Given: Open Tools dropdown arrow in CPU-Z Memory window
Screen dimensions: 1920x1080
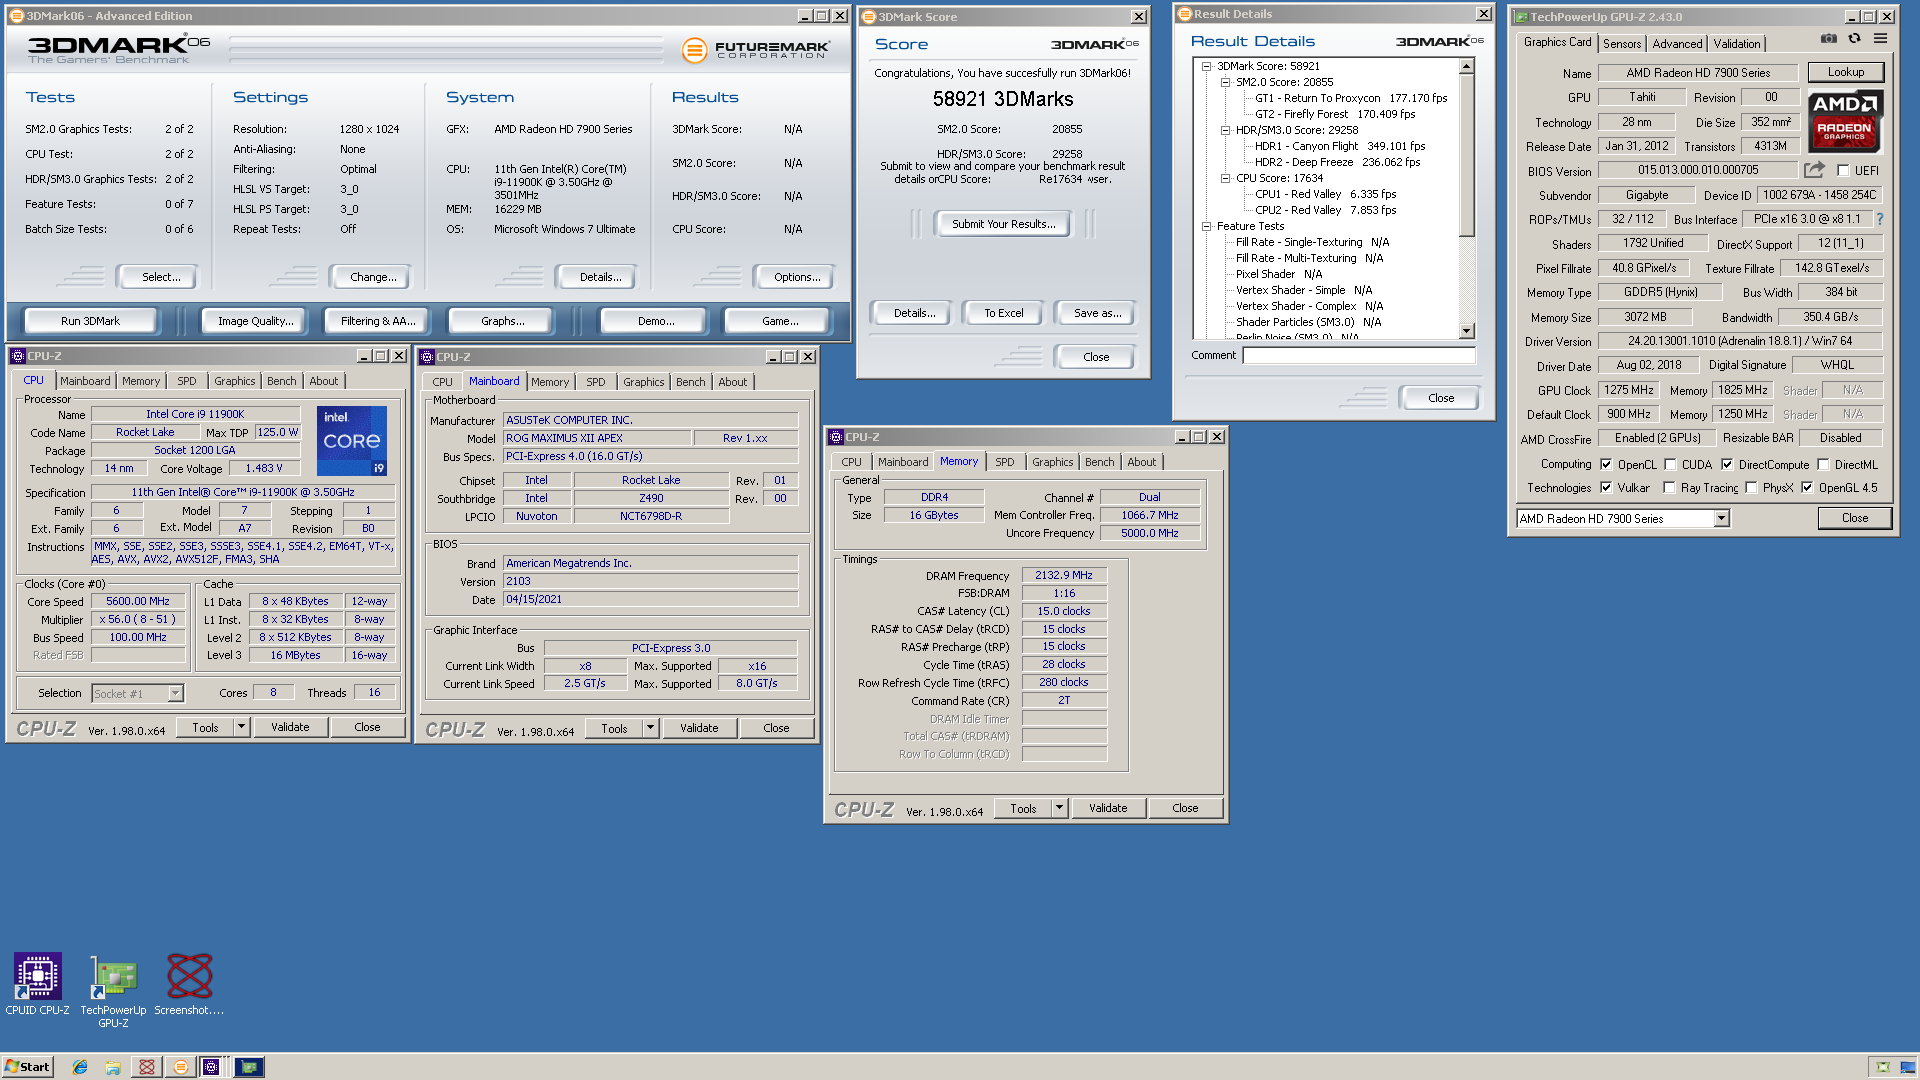Looking at the screenshot, I should 1059,808.
